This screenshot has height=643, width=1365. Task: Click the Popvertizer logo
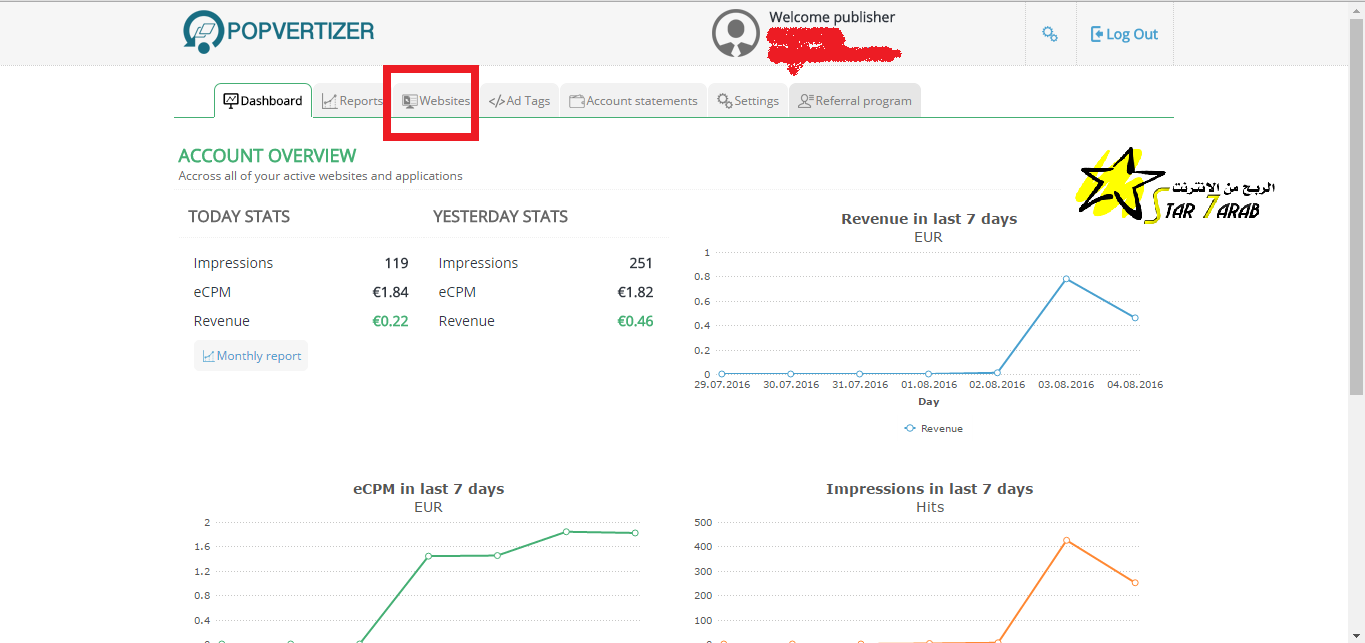(x=278, y=31)
